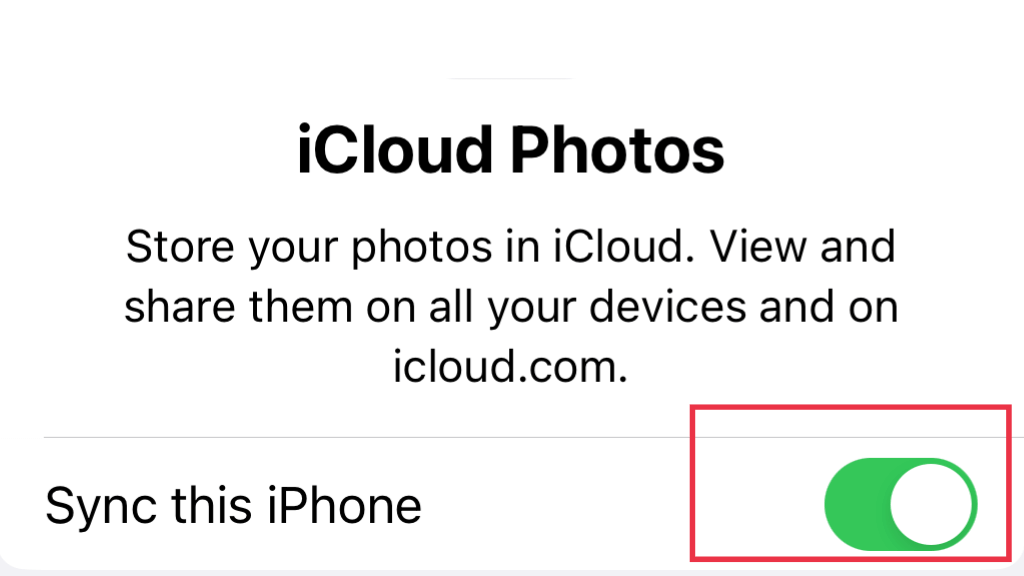Click the word Store in the description

click(180, 247)
